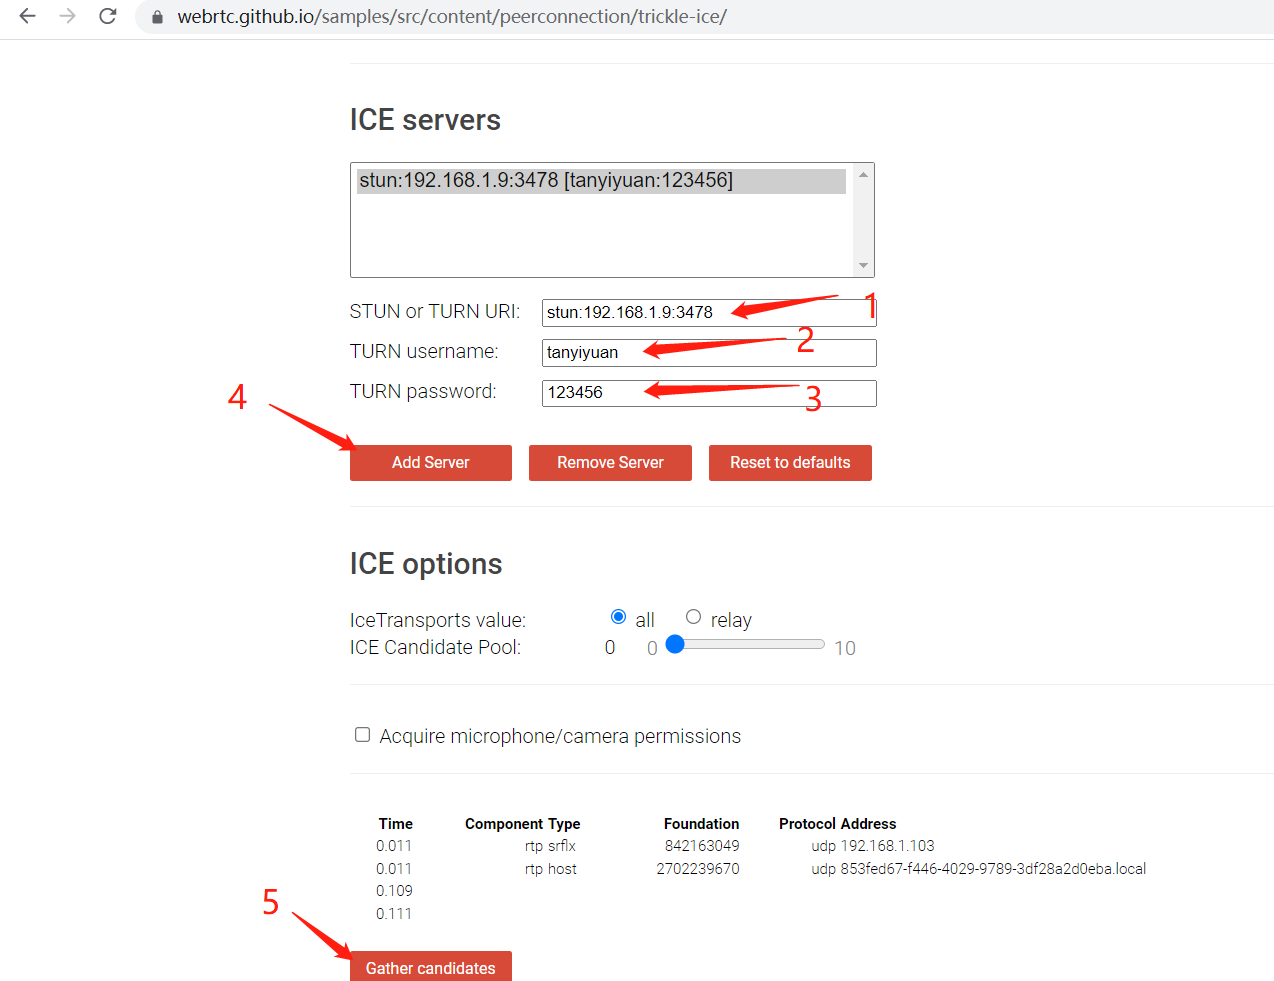Image resolution: width=1274 pixels, height=981 pixels.
Task: Click the scrollbar down arrow on server list
Action: pos(862,265)
